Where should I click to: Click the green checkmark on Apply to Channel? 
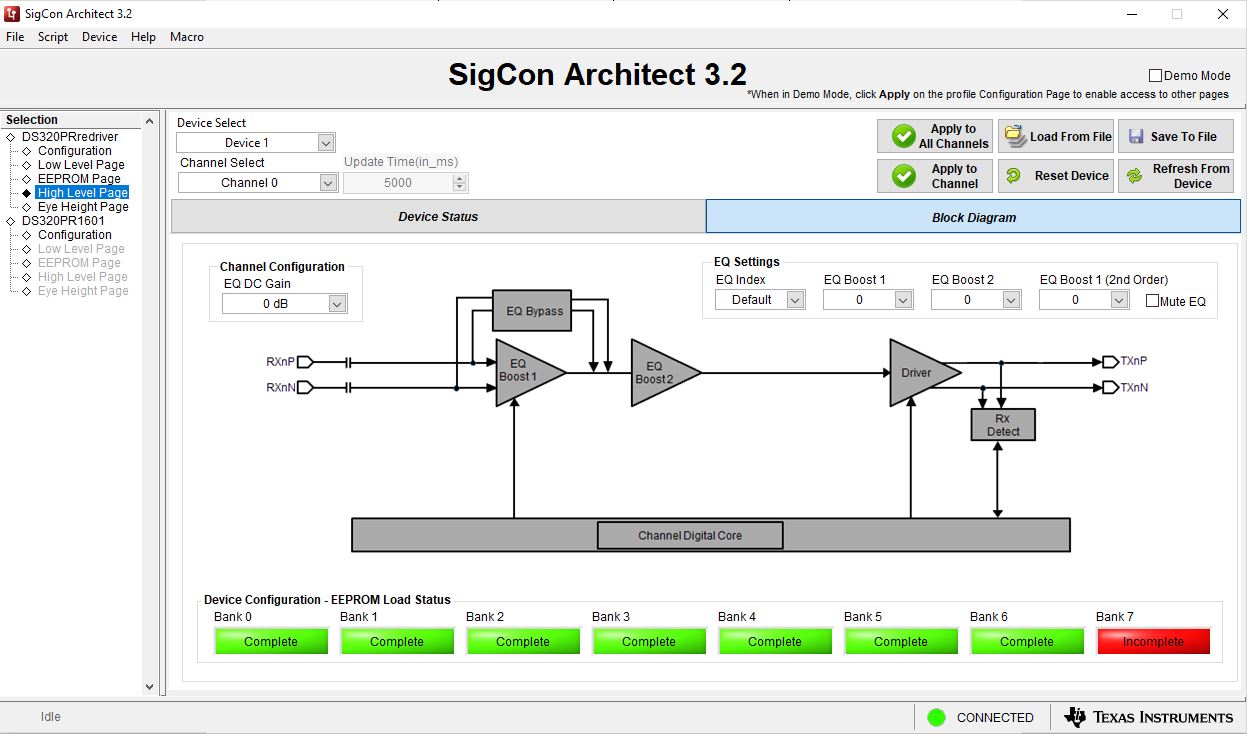click(904, 176)
